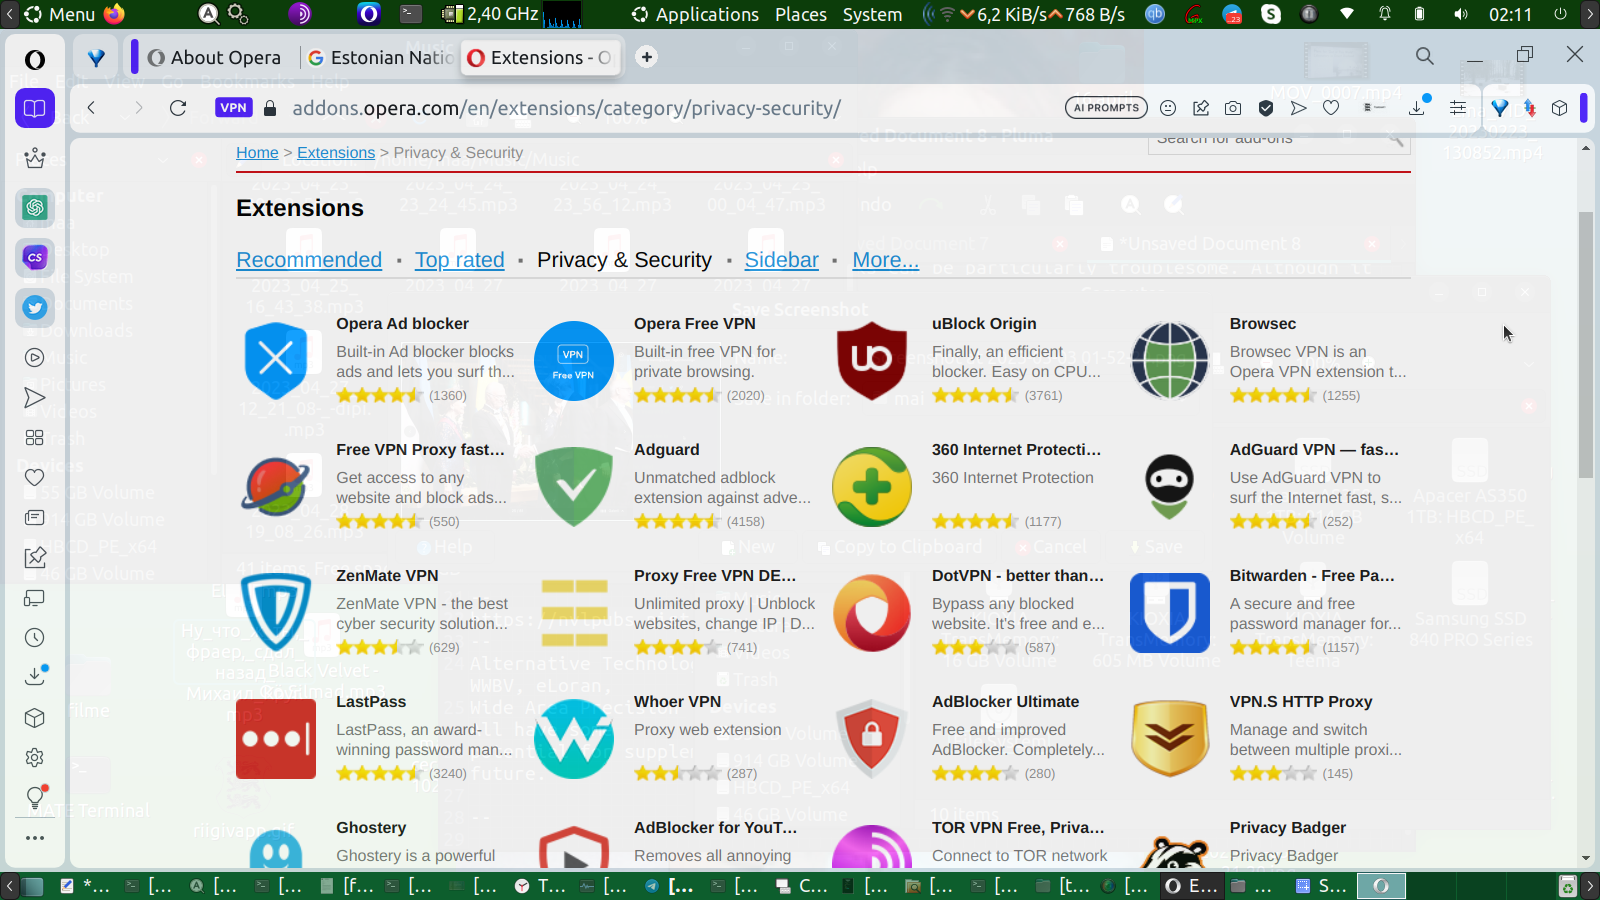Open the emoji face icon in address bar

click(x=1168, y=108)
